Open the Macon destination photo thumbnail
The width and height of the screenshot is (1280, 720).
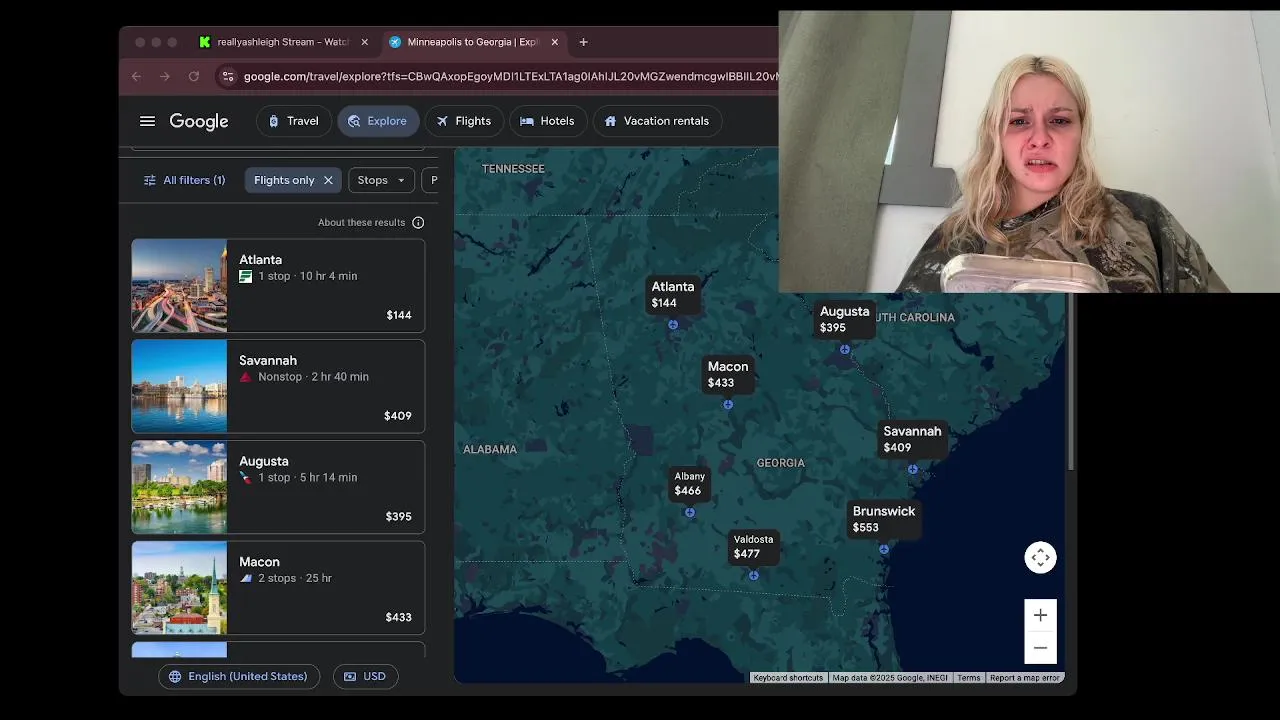(x=179, y=588)
